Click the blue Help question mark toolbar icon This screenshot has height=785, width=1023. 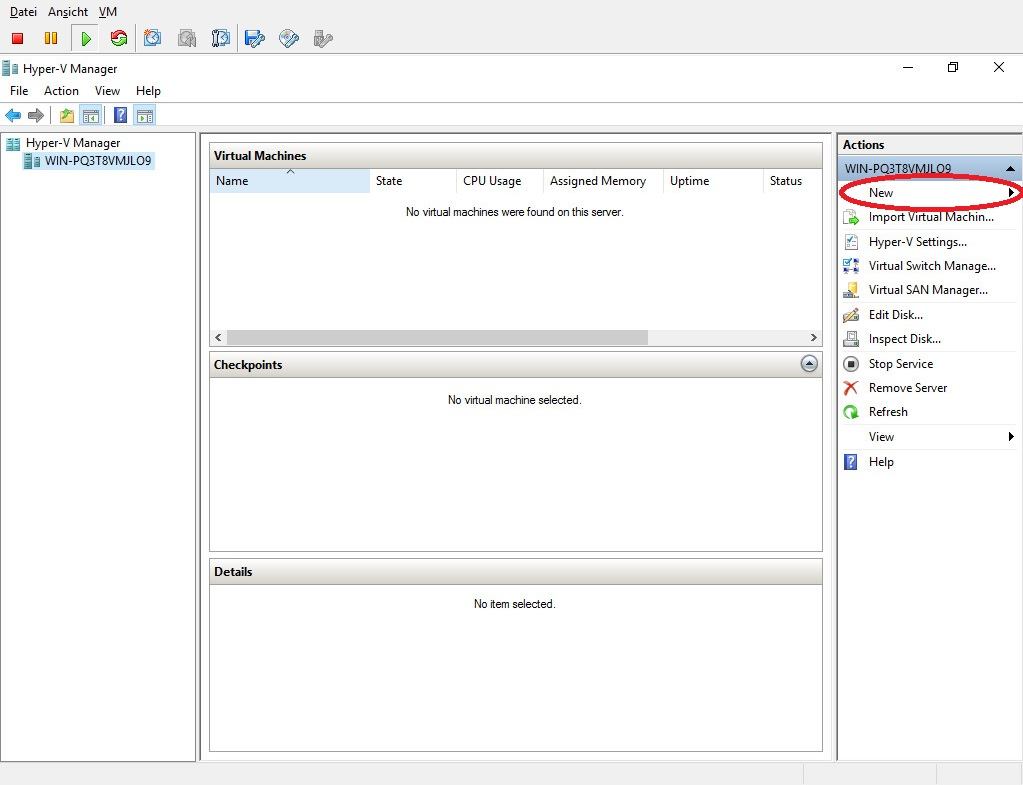point(121,115)
